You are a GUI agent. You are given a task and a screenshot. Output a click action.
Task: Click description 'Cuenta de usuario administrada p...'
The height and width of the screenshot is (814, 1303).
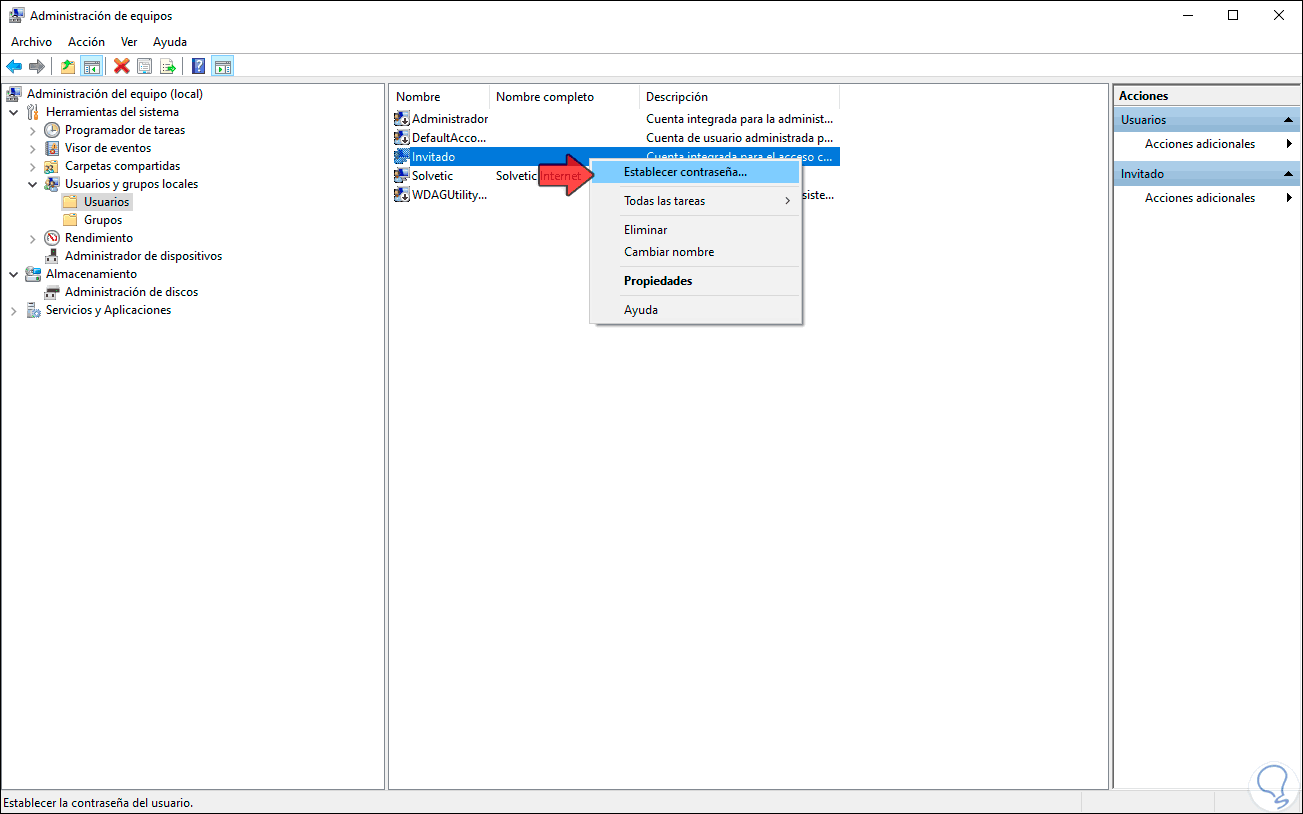(x=739, y=138)
